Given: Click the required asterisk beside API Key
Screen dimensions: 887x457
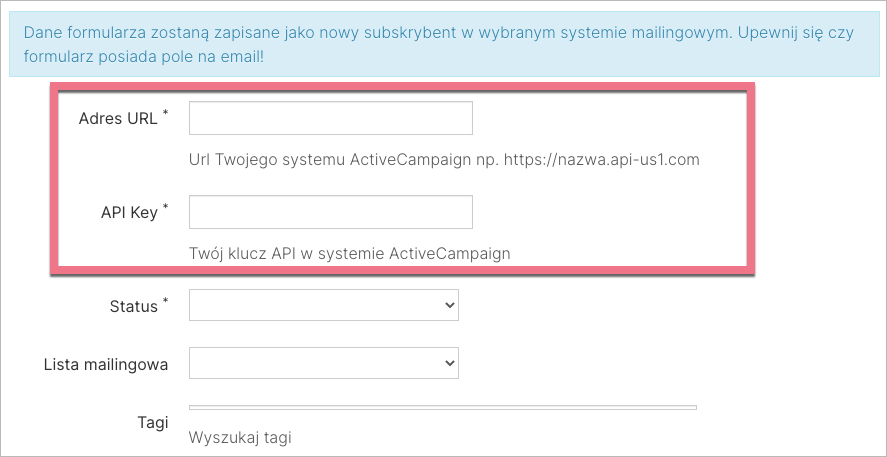Looking at the screenshot, I should point(165,207).
